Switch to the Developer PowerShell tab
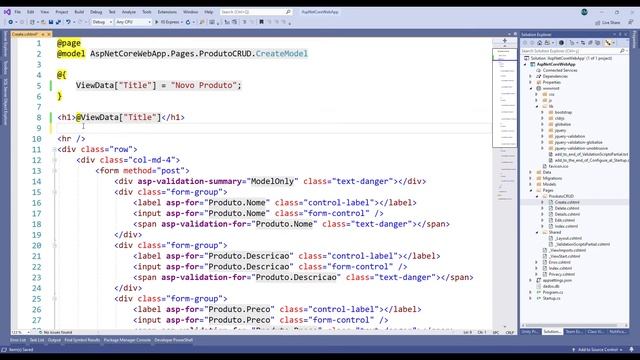 click(173, 340)
